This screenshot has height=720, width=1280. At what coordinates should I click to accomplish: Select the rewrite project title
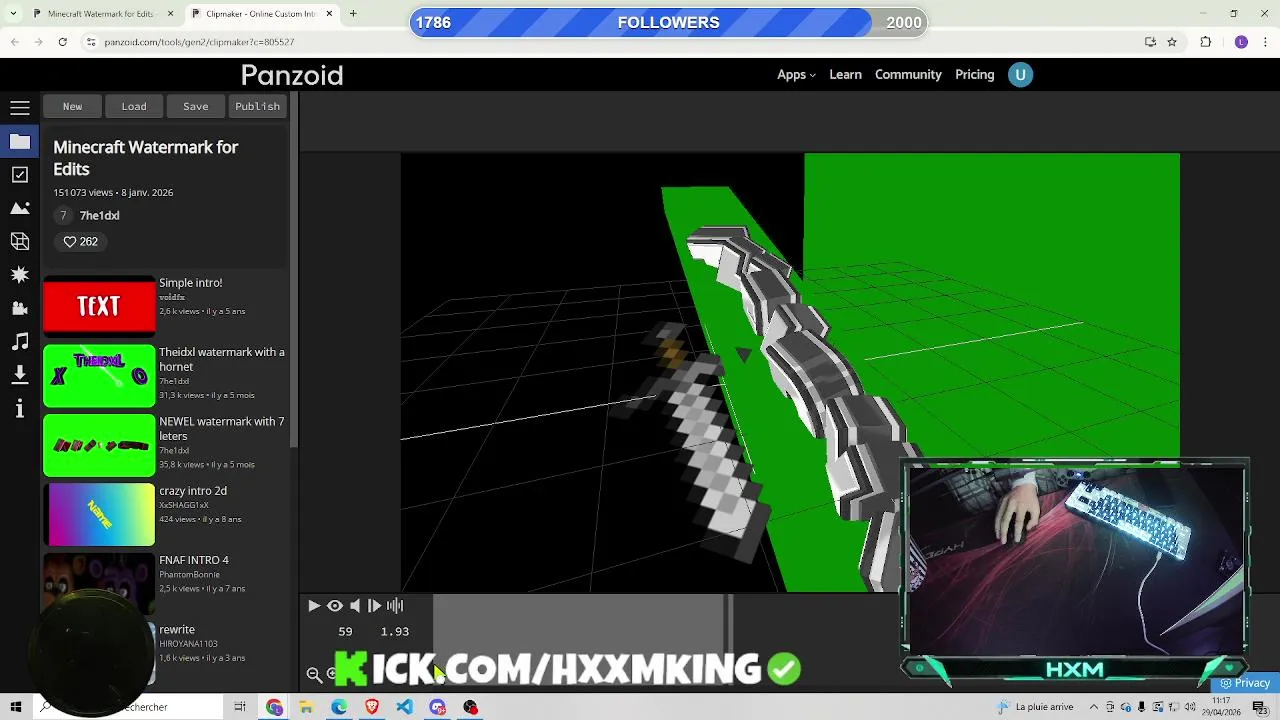[177, 629]
